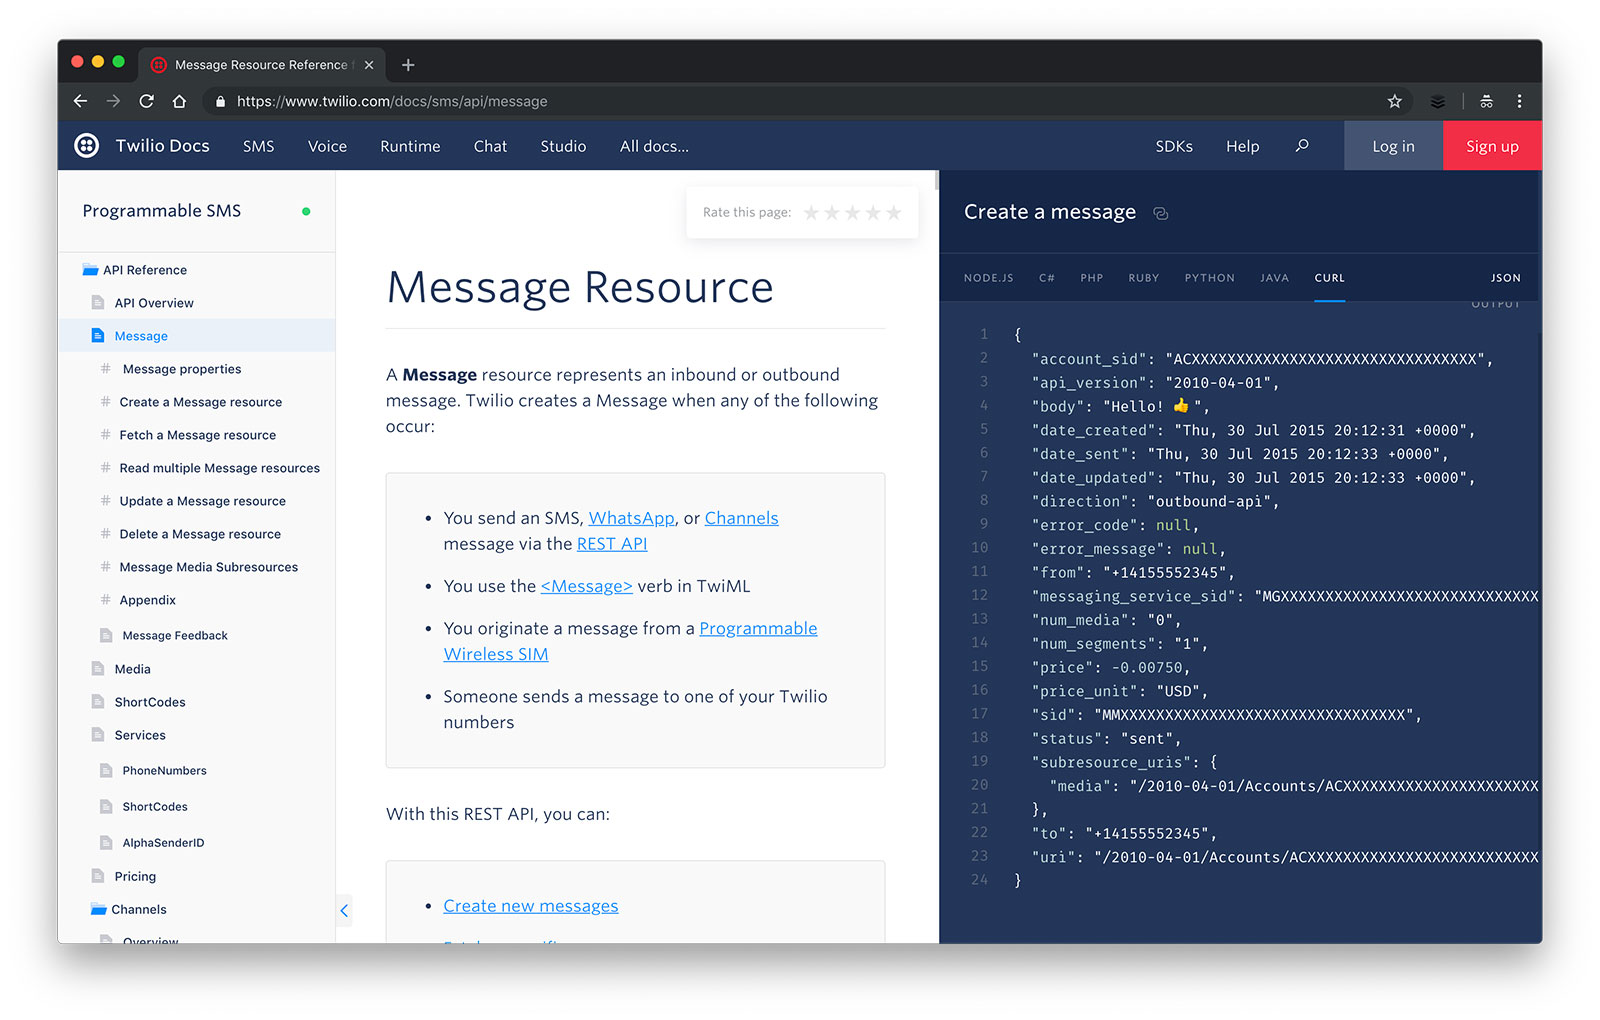Select the NODE.JS code tab

[x=989, y=278]
